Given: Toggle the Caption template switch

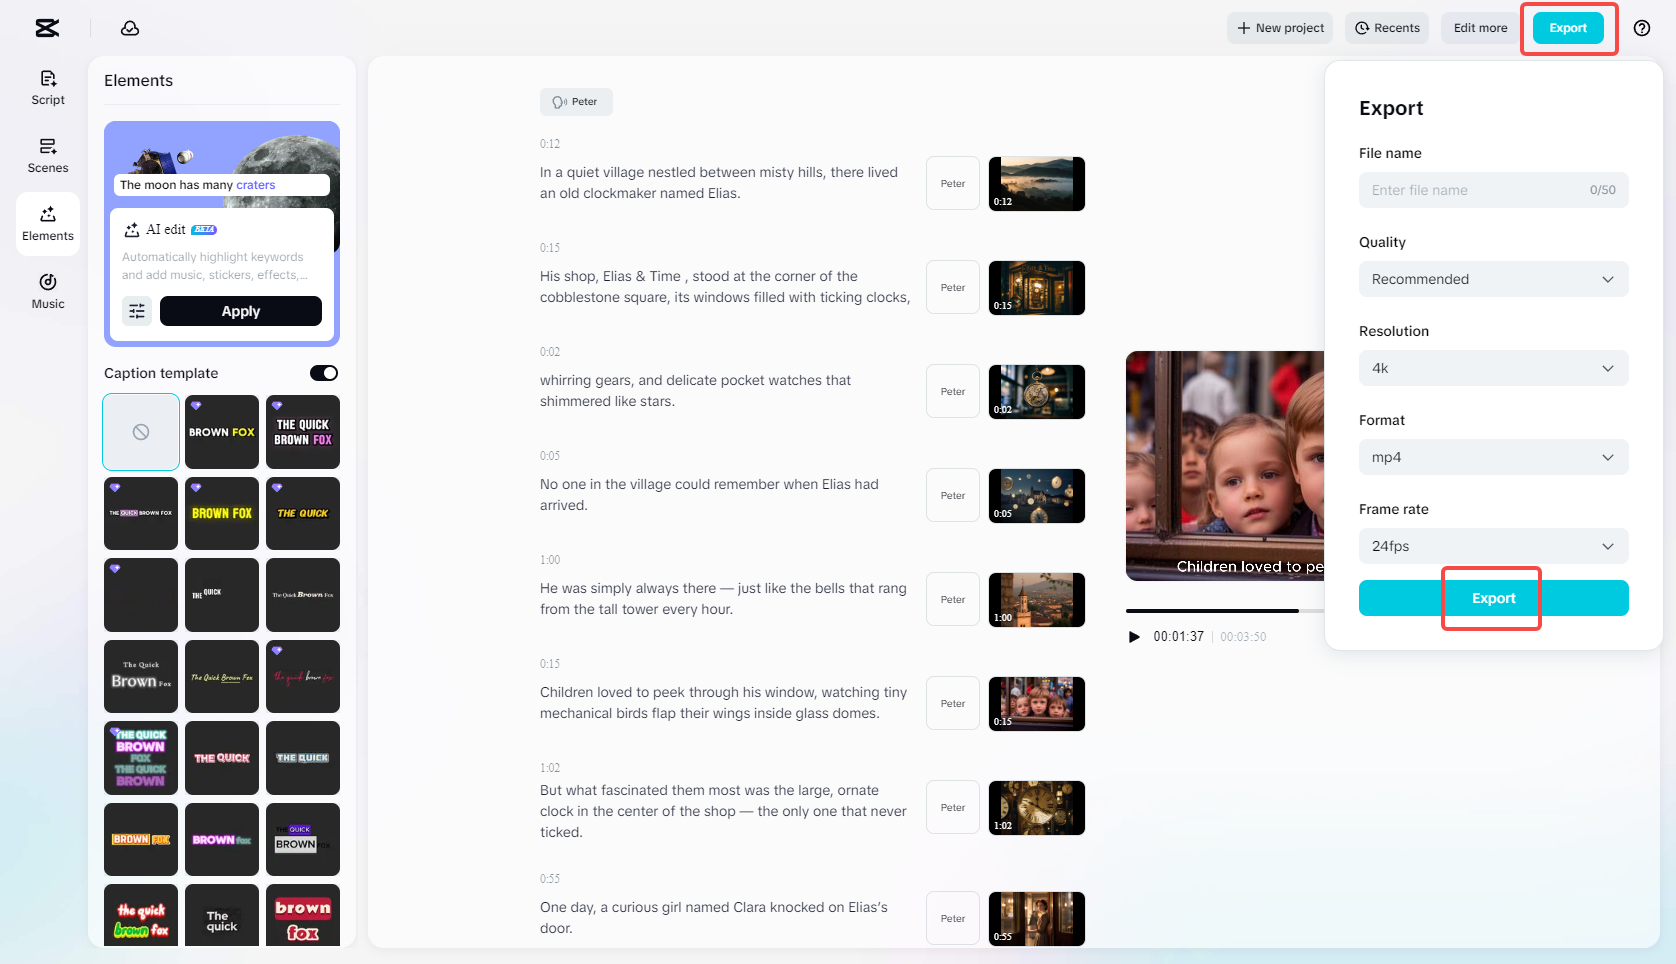Looking at the screenshot, I should pos(324,373).
